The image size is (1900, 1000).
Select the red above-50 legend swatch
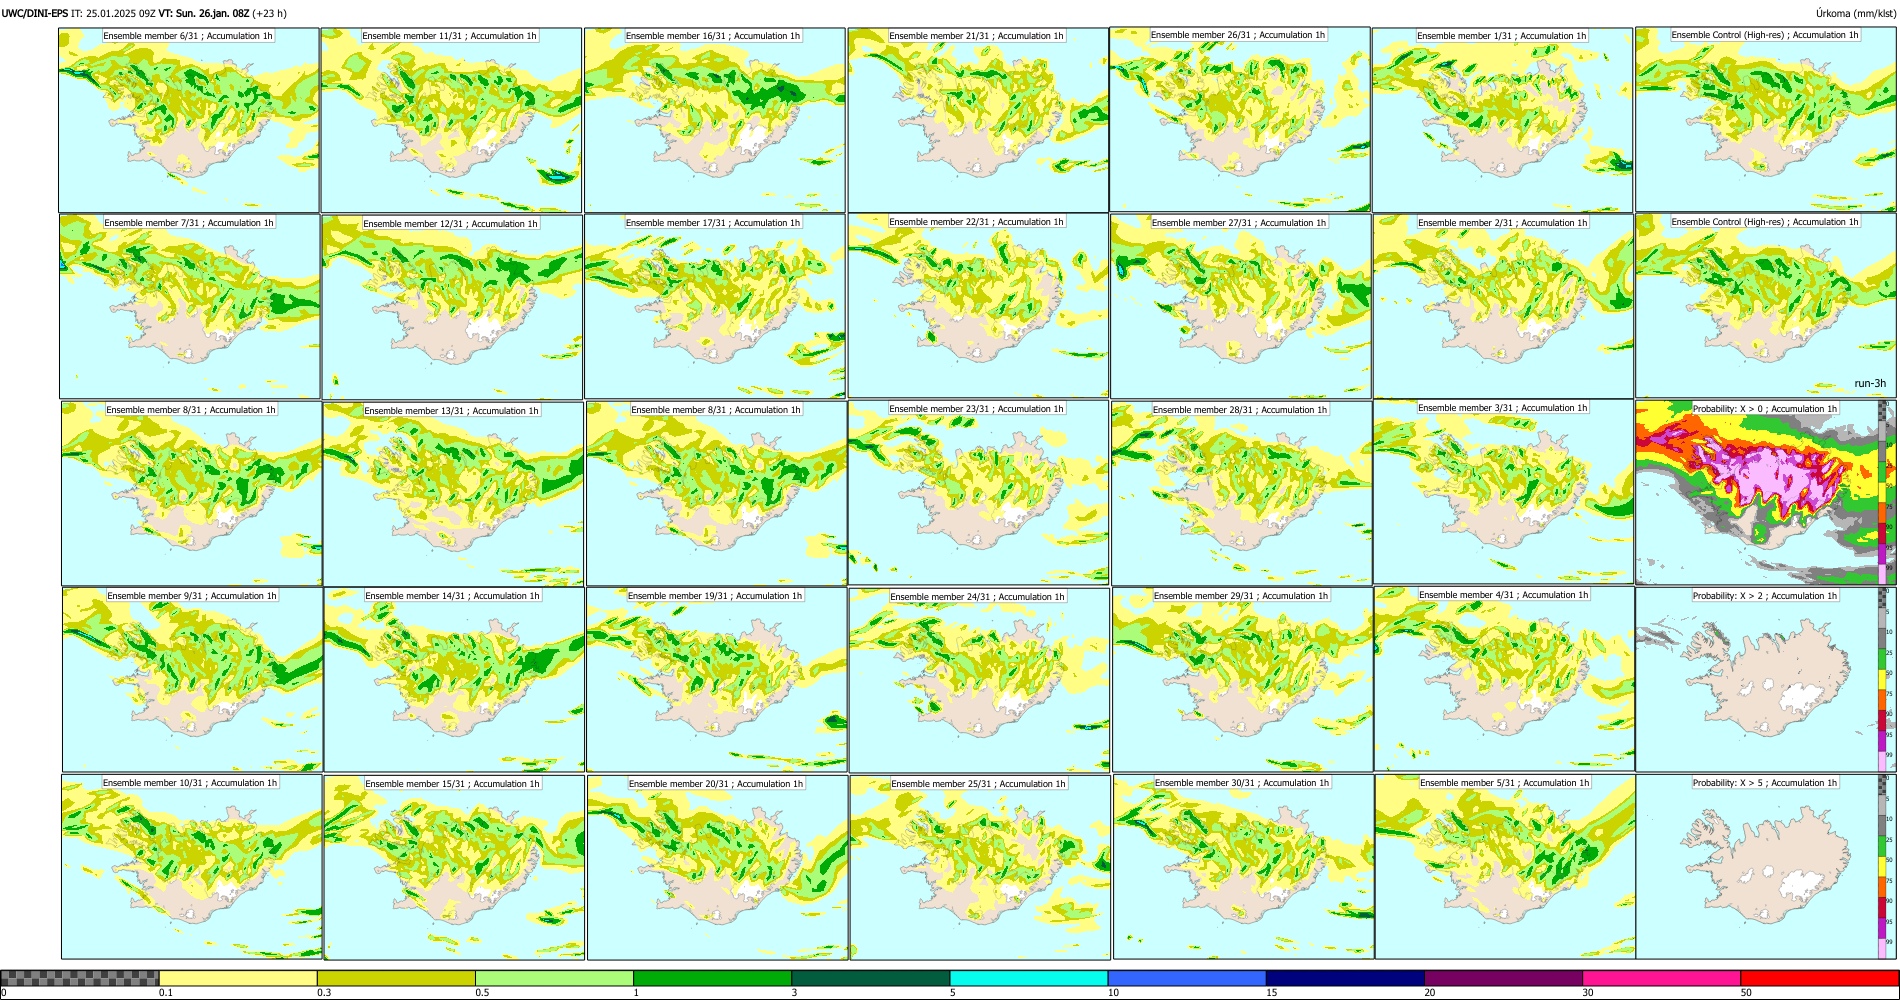coord(1819,978)
